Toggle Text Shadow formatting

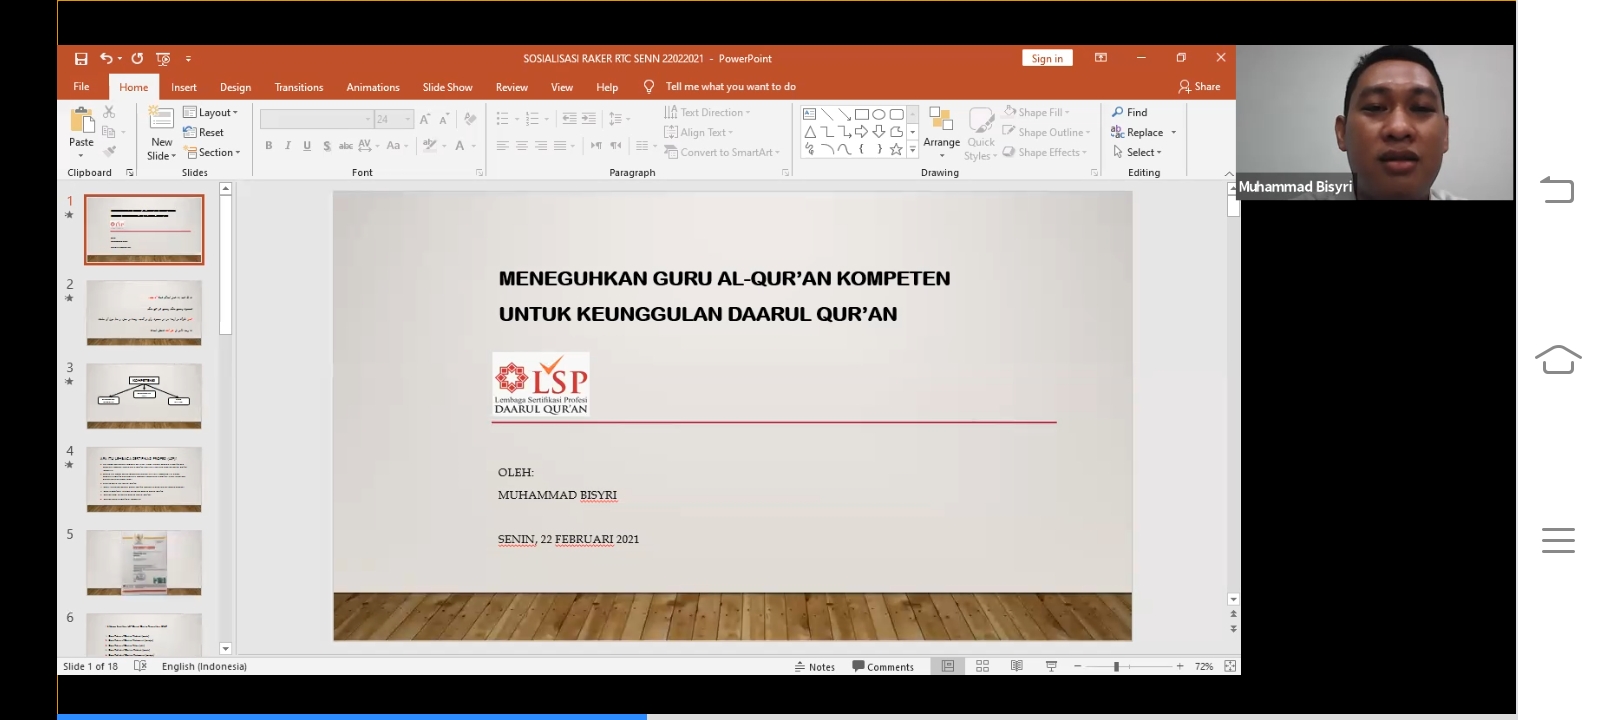(x=327, y=146)
